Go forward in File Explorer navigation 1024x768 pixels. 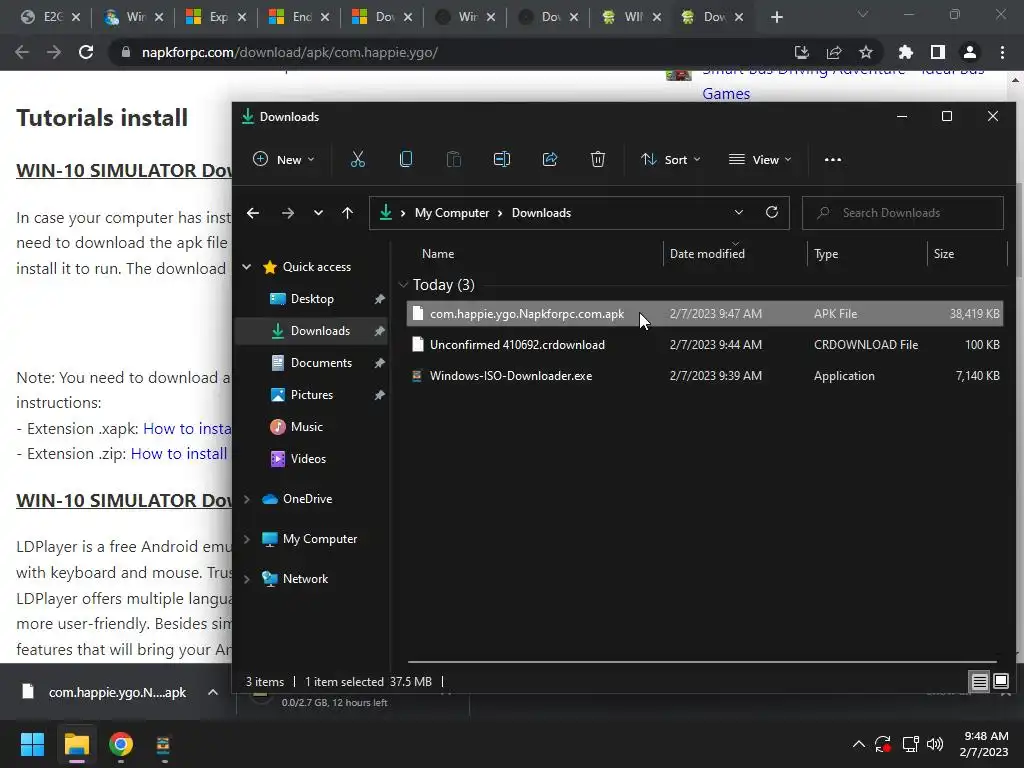pyautogui.click(x=287, y=213)
